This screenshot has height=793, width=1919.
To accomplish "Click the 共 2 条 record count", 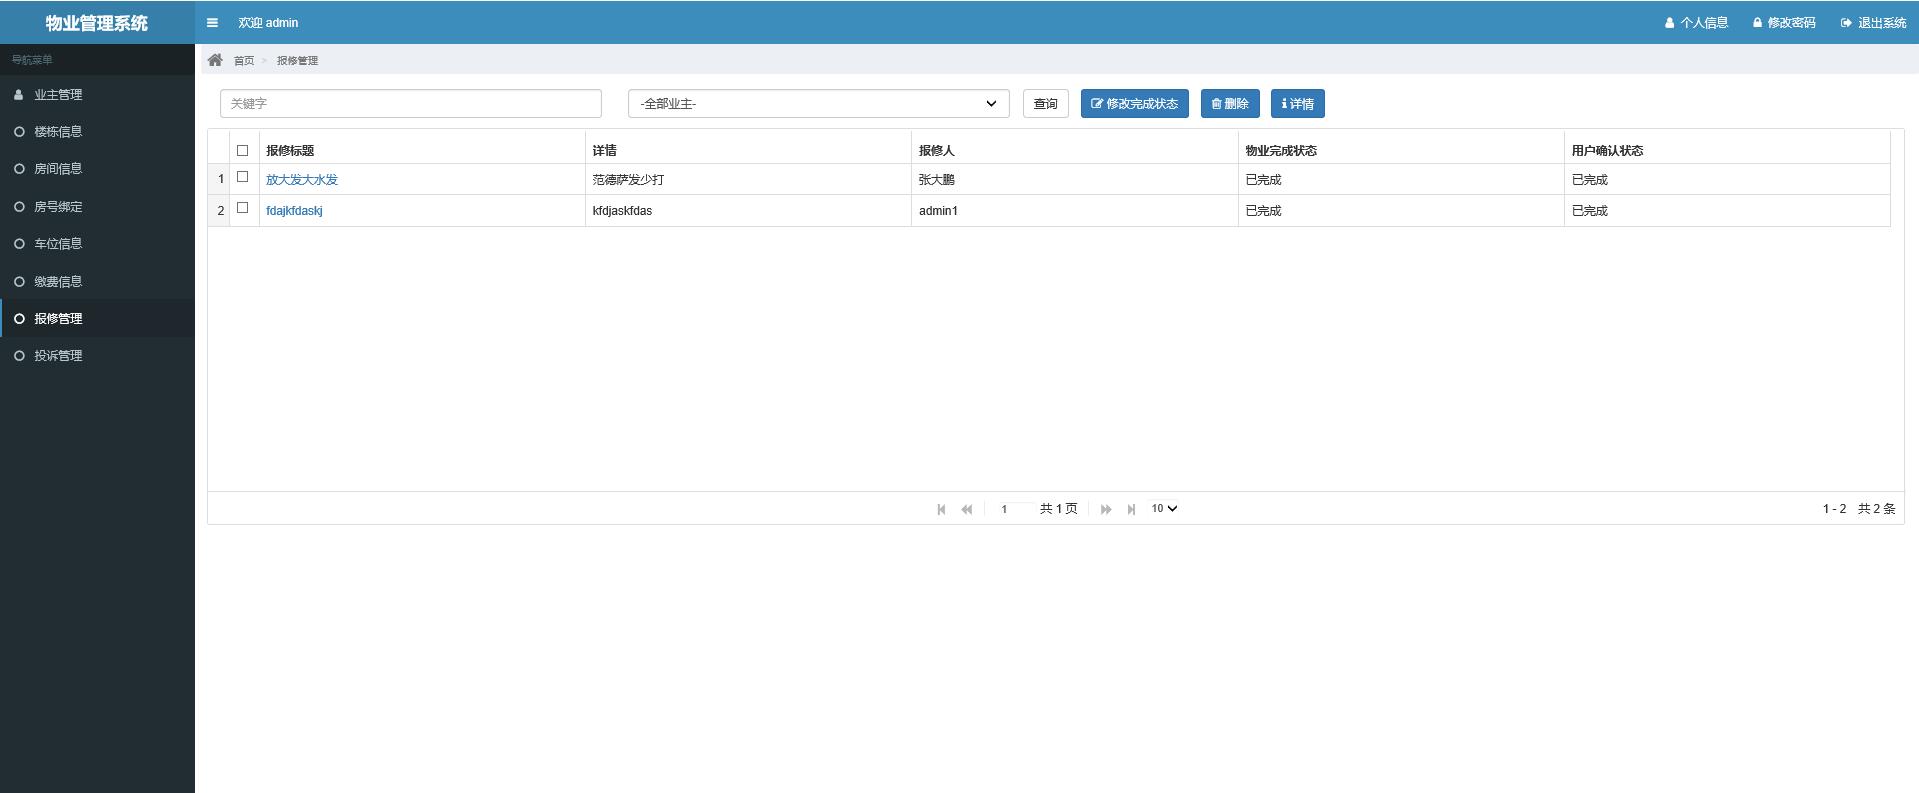I will click(x=1876, y=509).
